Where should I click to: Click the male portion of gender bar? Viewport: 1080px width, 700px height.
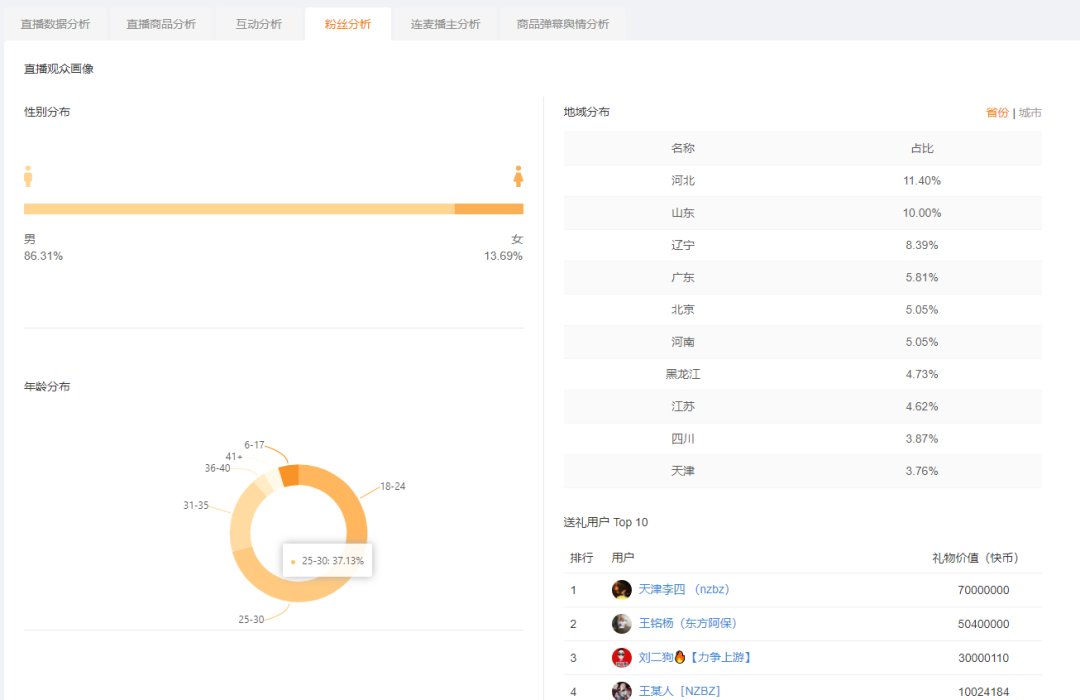tap(239, 209)
